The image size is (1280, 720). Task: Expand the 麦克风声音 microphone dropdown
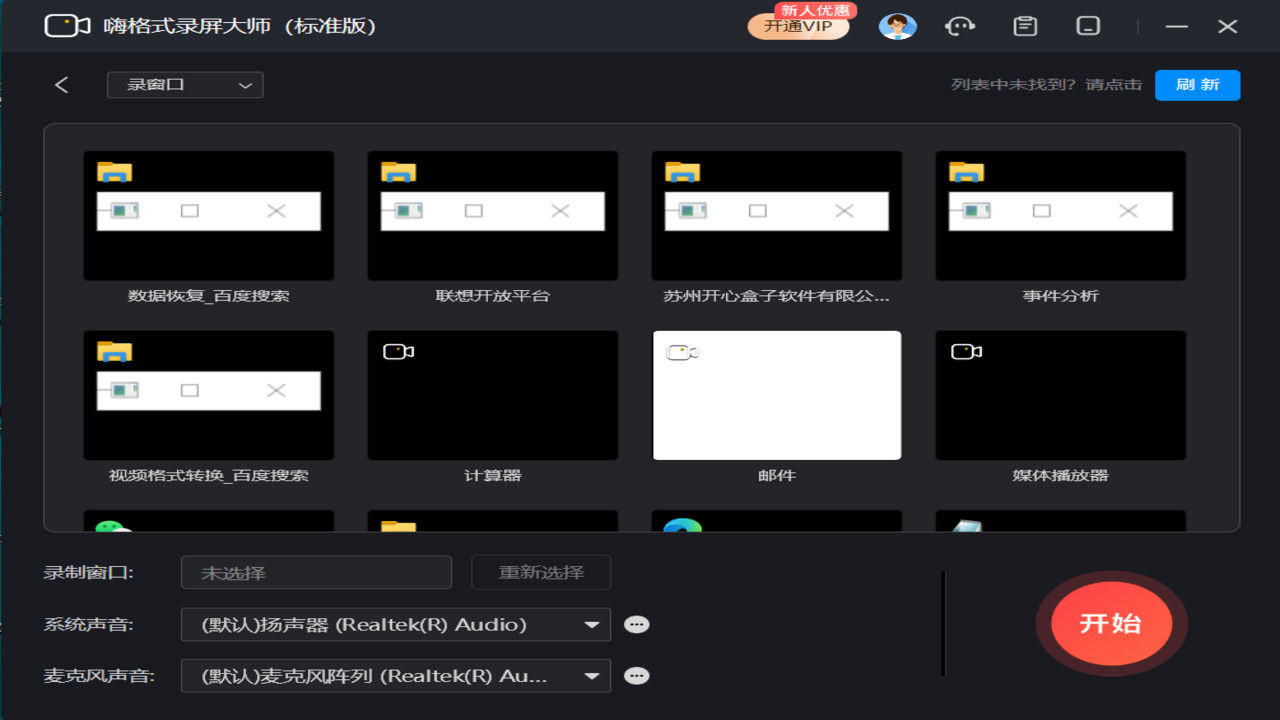(395, 676)
